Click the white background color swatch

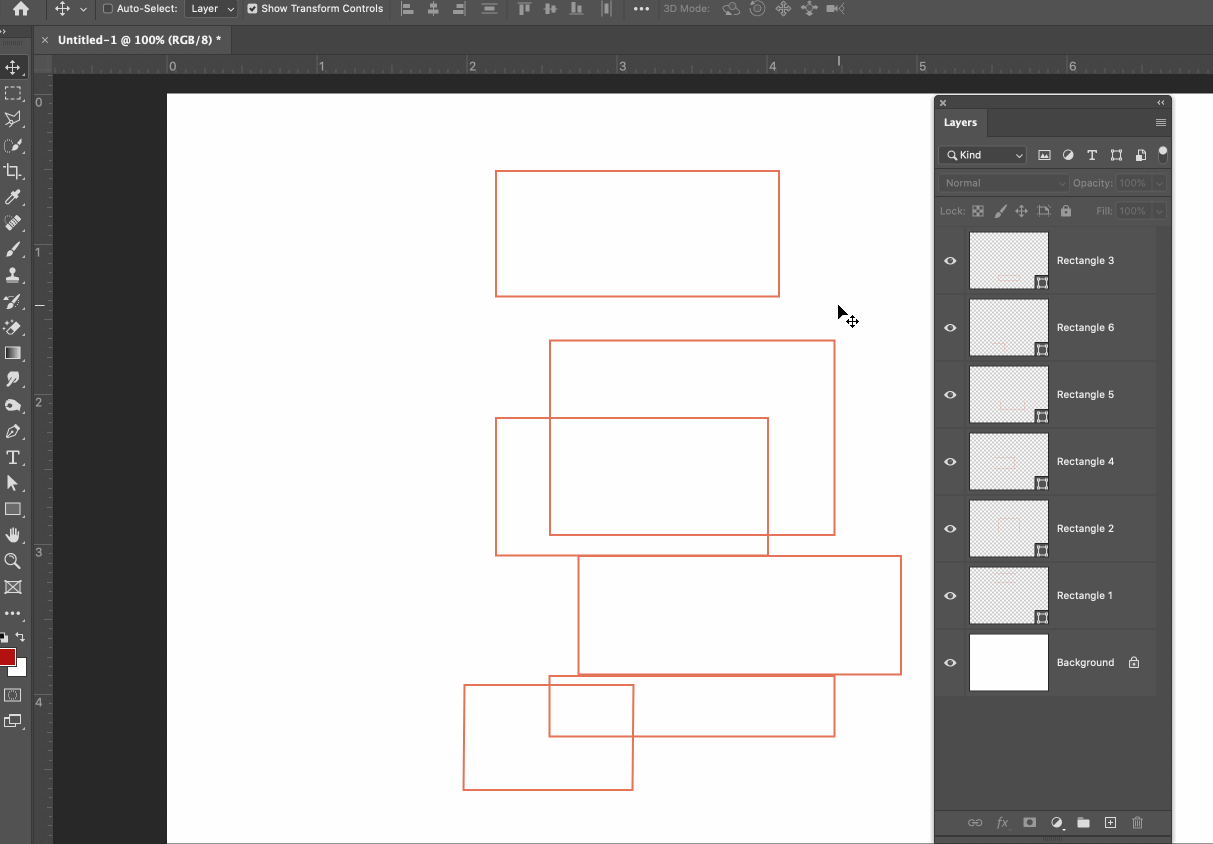[21, 669]
